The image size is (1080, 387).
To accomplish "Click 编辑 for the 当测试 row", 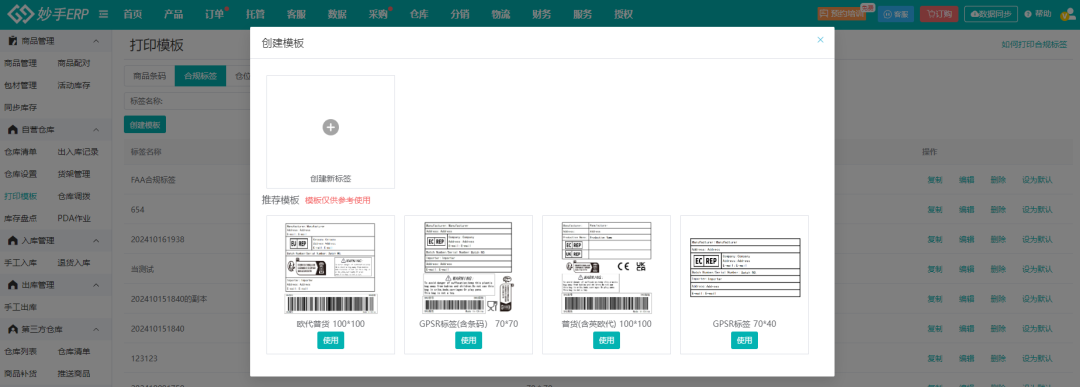I will pos(966,269).
